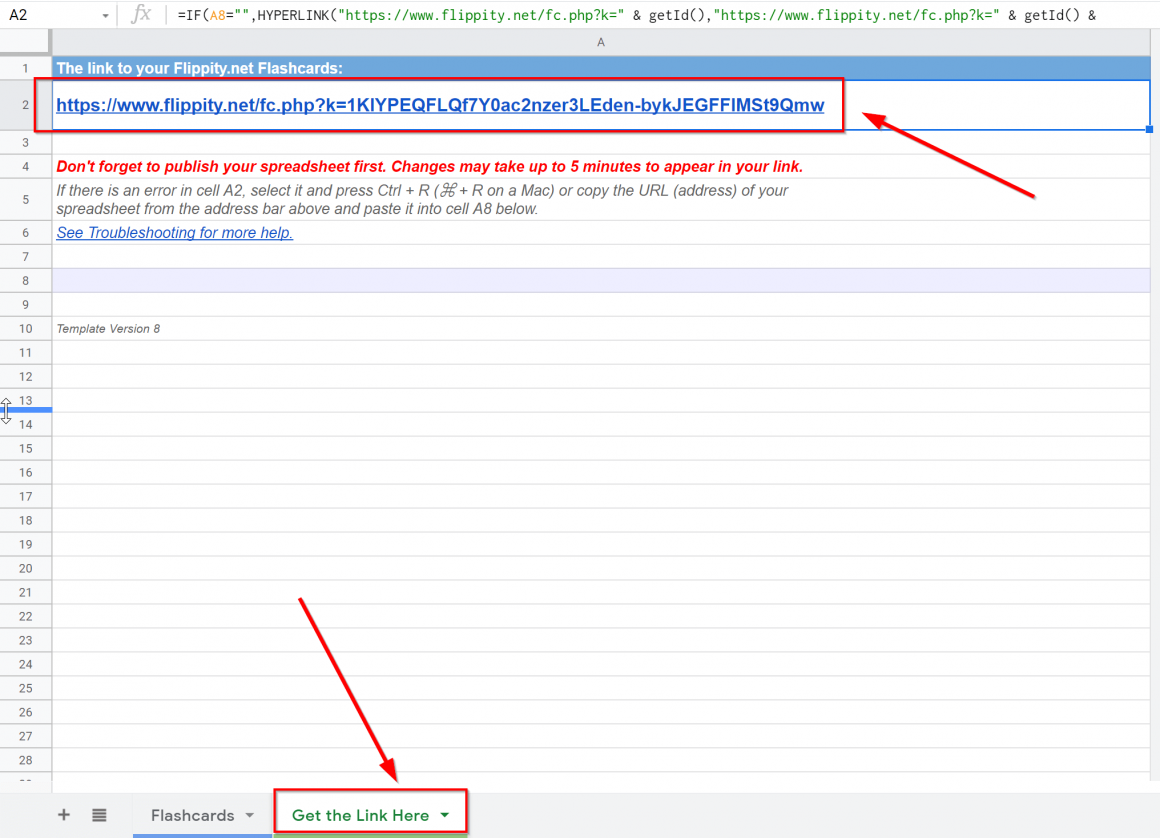Open the Name Box dropdown arrow
Viewport: 1160px width, 838px height.
107,15
